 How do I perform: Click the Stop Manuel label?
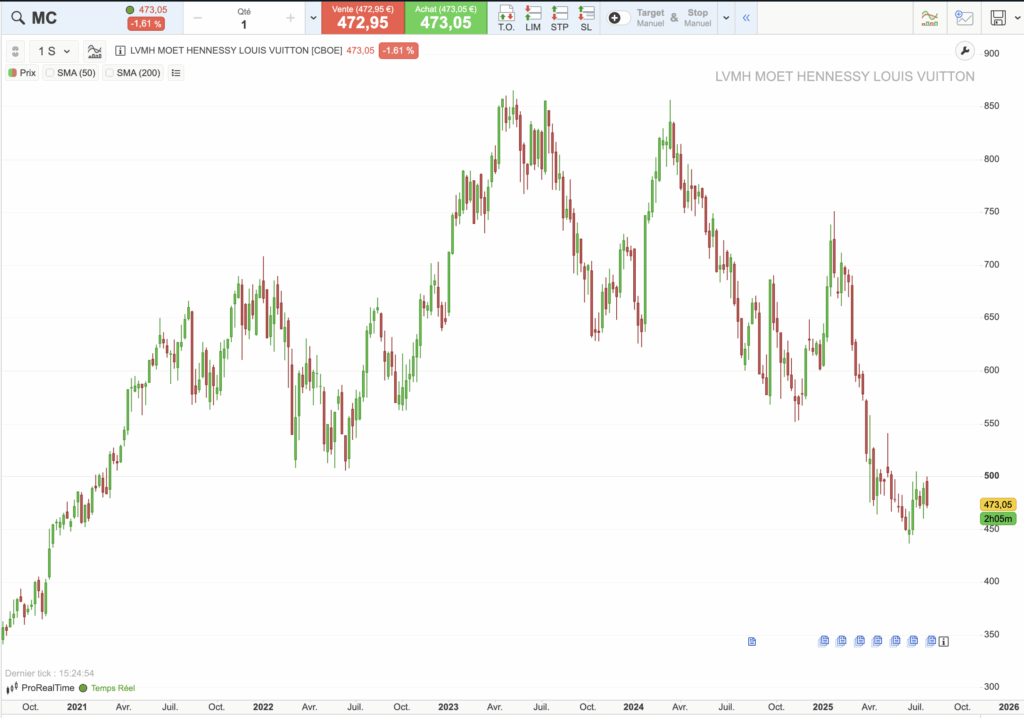point(697,18)
